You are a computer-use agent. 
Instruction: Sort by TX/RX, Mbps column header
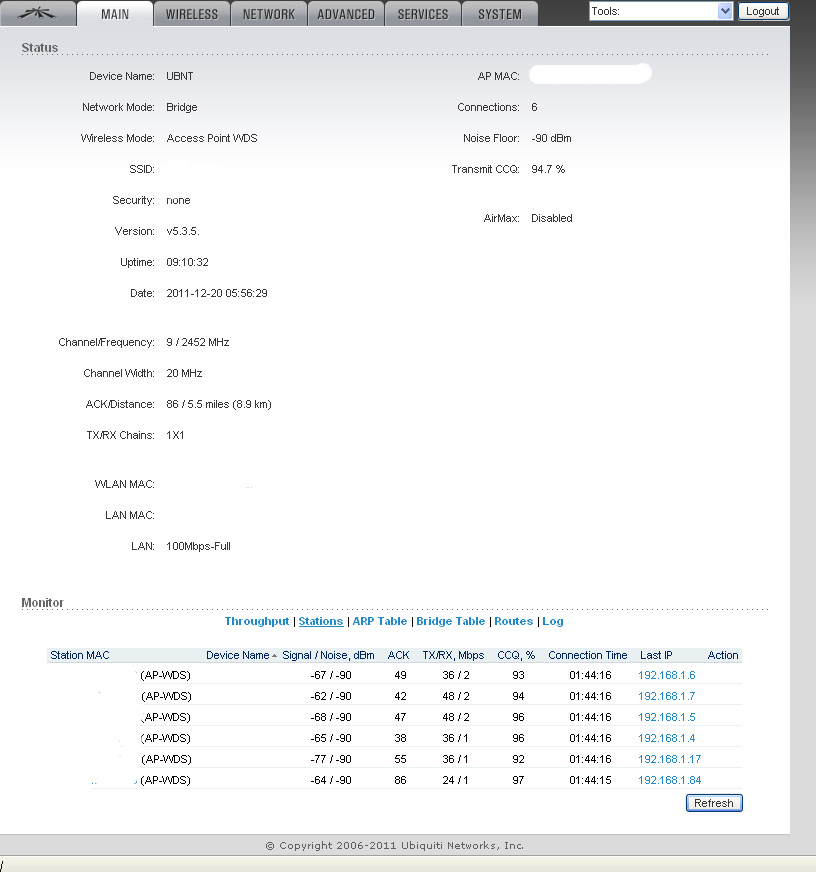[x=453, y=655]
